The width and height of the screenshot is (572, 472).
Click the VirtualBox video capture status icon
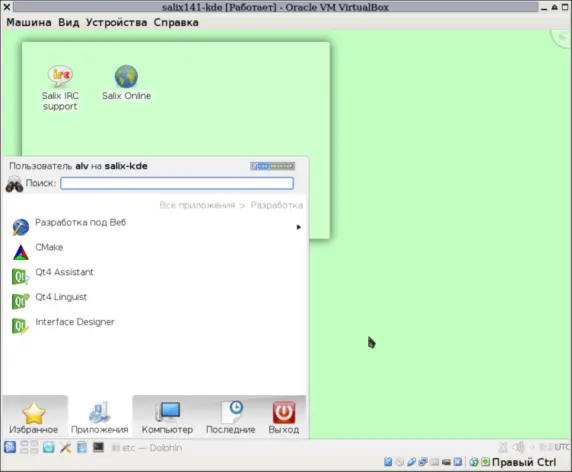pyautogui.click(x=446, y=462)
